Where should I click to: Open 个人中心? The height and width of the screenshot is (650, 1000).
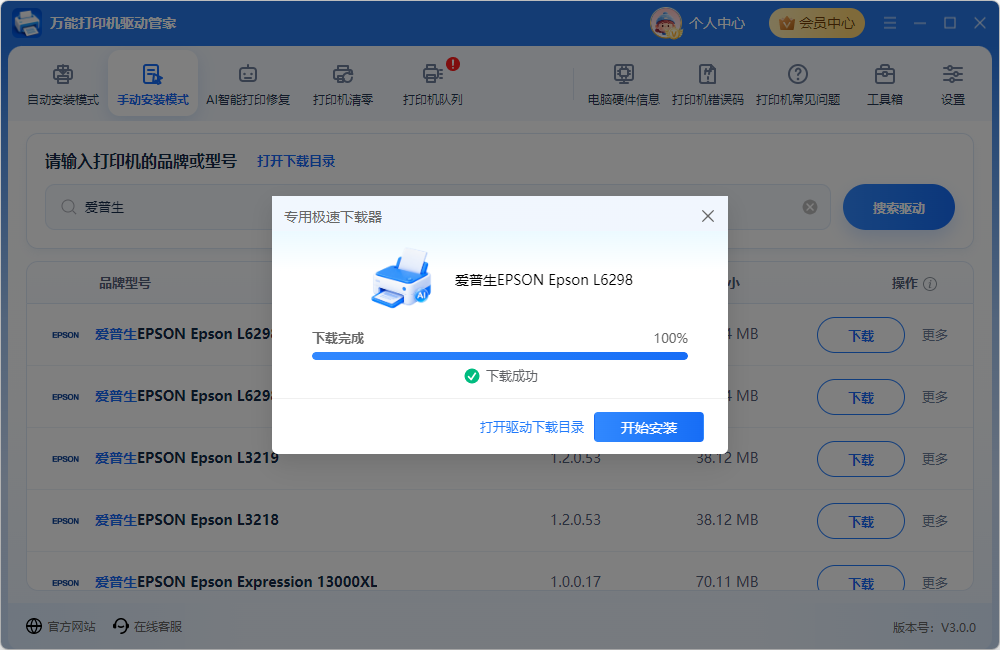tap(717, 24)
